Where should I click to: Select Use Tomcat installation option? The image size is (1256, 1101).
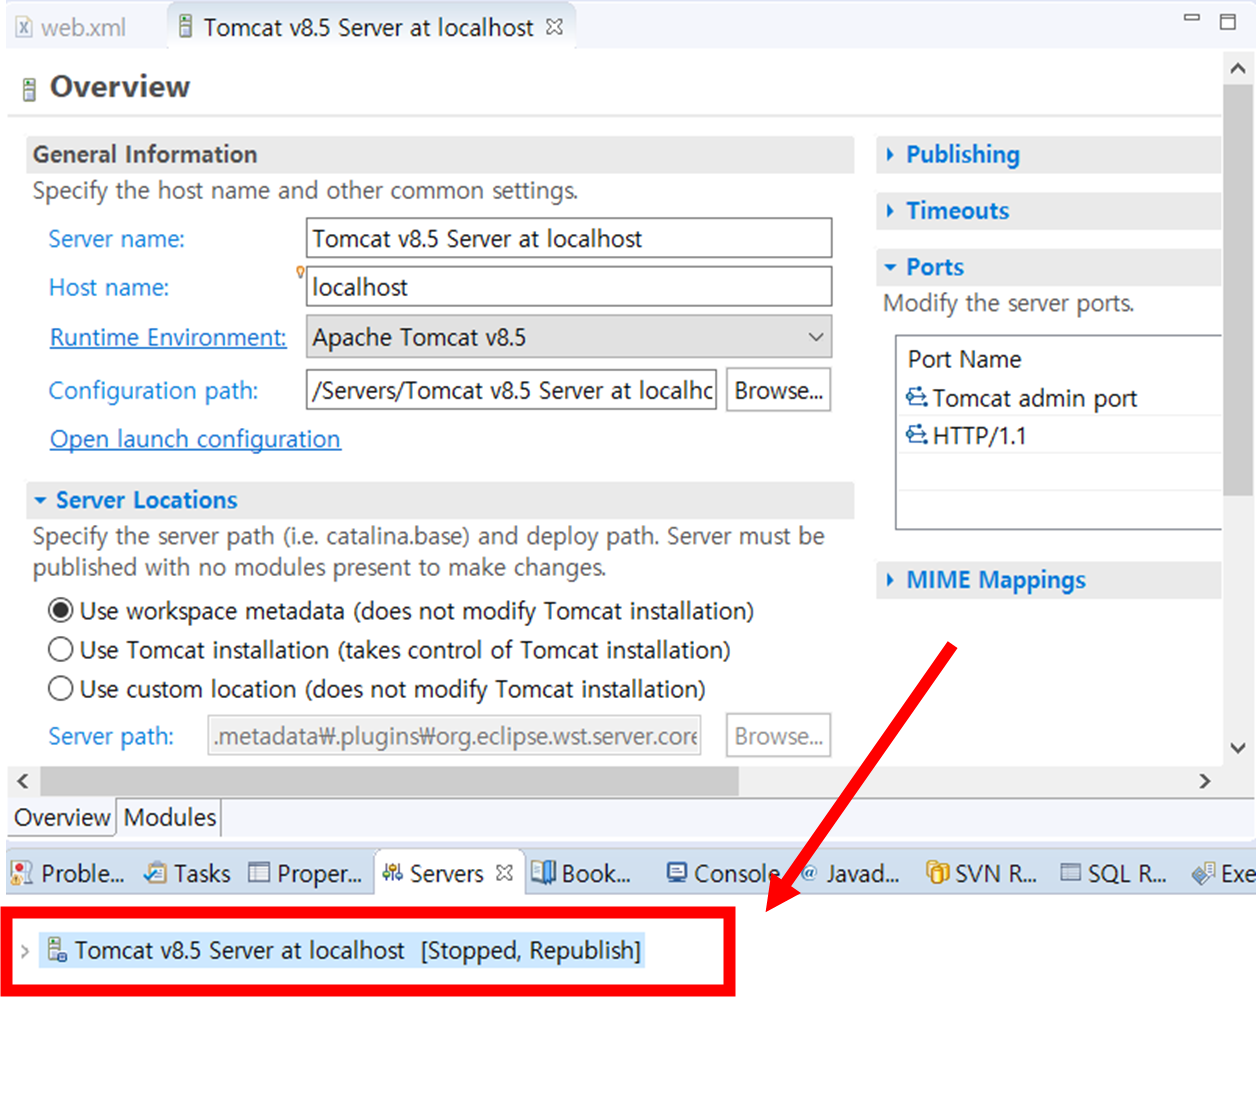[x=61, y=650]
